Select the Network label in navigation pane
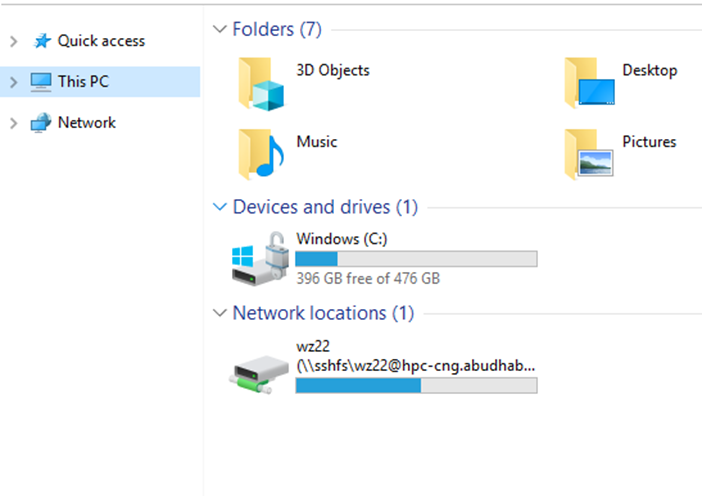Screen dimensions: 702x496 pos(87,123)
